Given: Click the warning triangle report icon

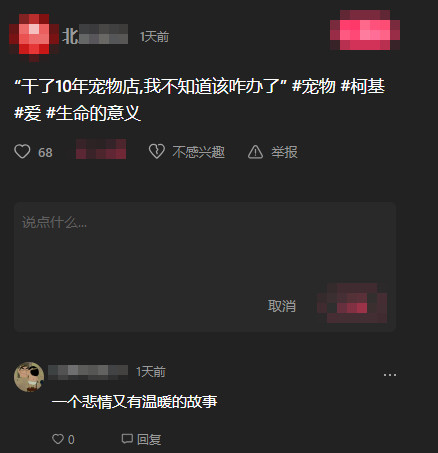Looking at the screenshot, I should 255,152.
